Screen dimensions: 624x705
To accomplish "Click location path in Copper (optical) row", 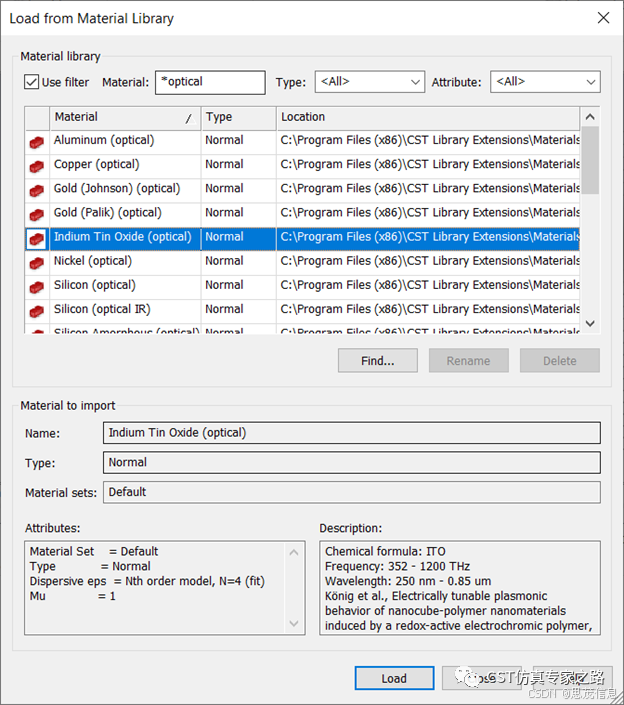I will (430, 165).
